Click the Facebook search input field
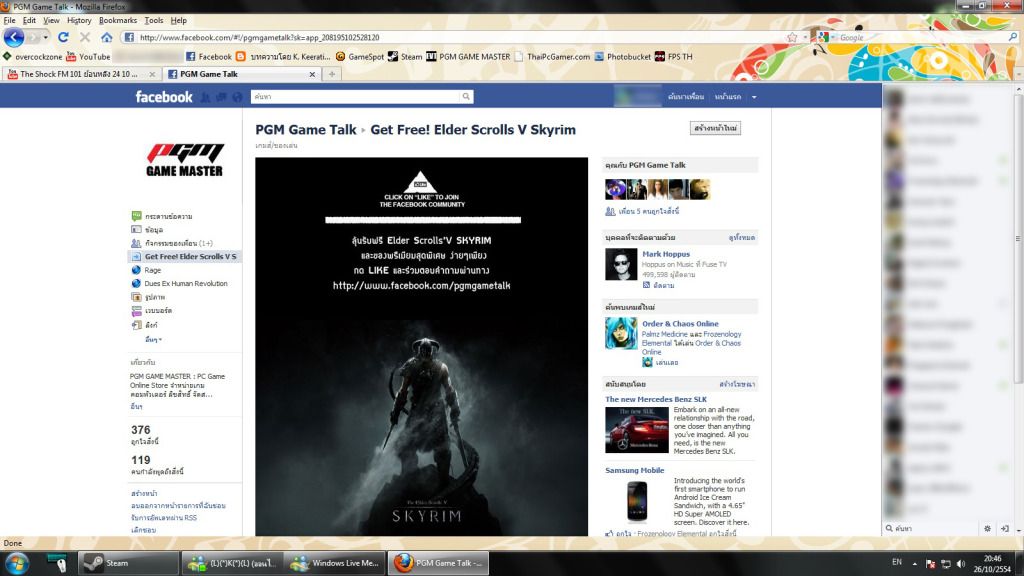1024x576 pixels. 355,97
